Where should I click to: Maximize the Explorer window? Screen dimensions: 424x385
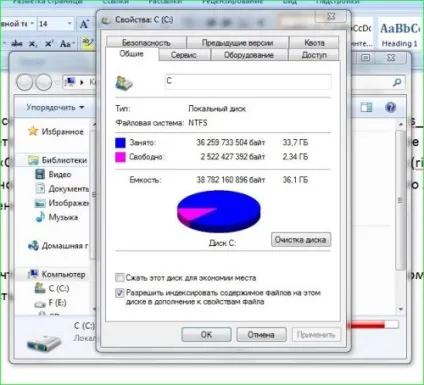point(365,58)
